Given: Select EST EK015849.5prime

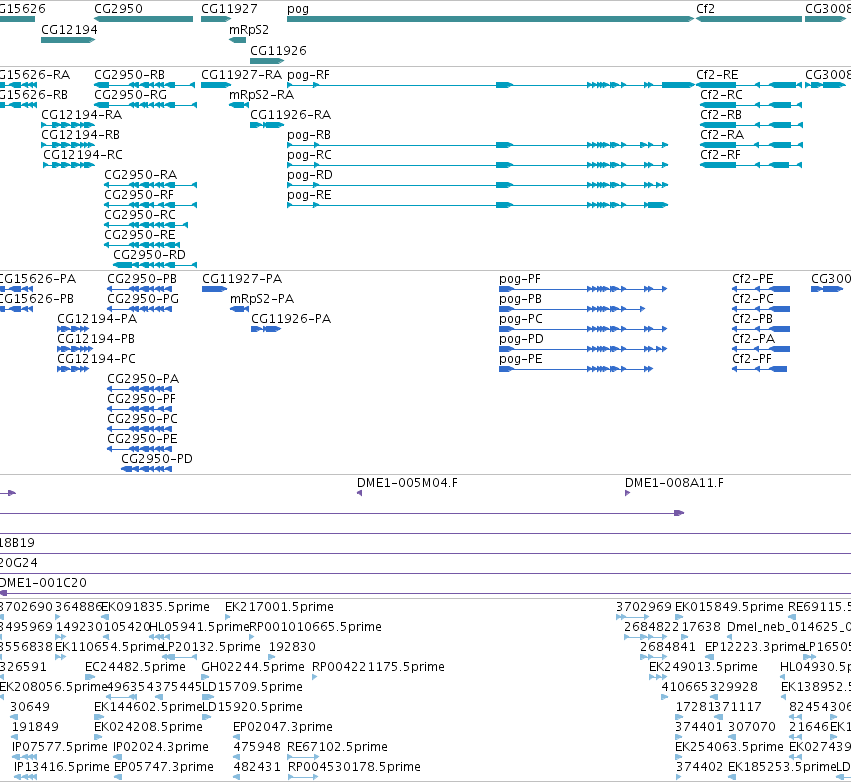Looking at the screenshot, I should click(679, 617).
